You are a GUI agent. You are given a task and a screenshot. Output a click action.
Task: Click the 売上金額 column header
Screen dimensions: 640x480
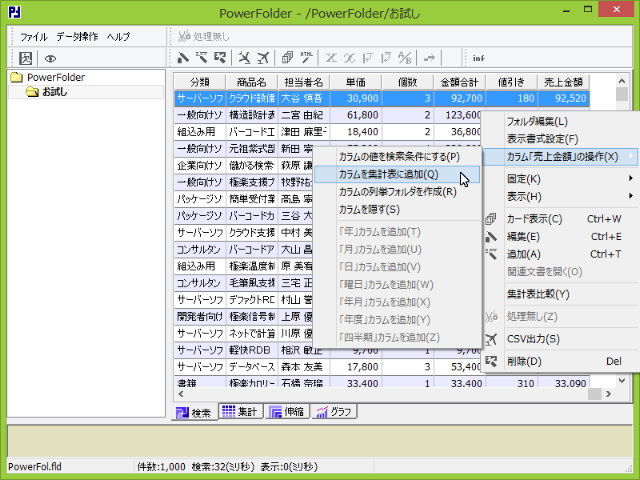pyautogui.click(x=563, y=82)
